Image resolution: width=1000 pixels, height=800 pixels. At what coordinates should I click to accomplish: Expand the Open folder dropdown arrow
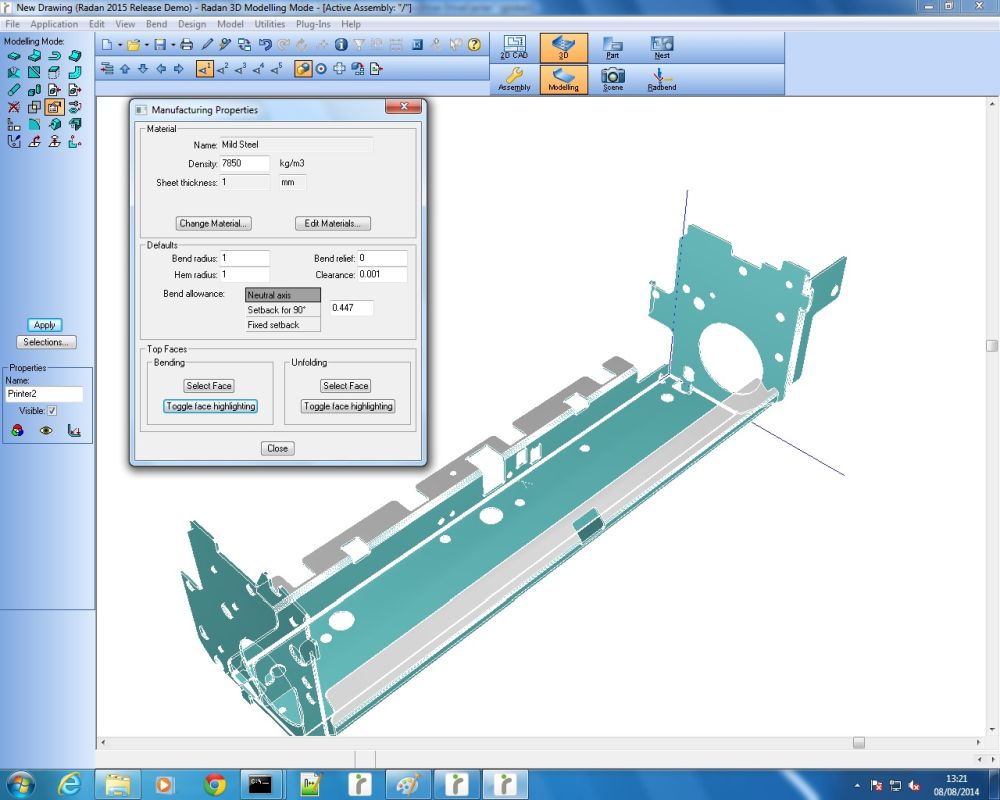pos(146,45)
